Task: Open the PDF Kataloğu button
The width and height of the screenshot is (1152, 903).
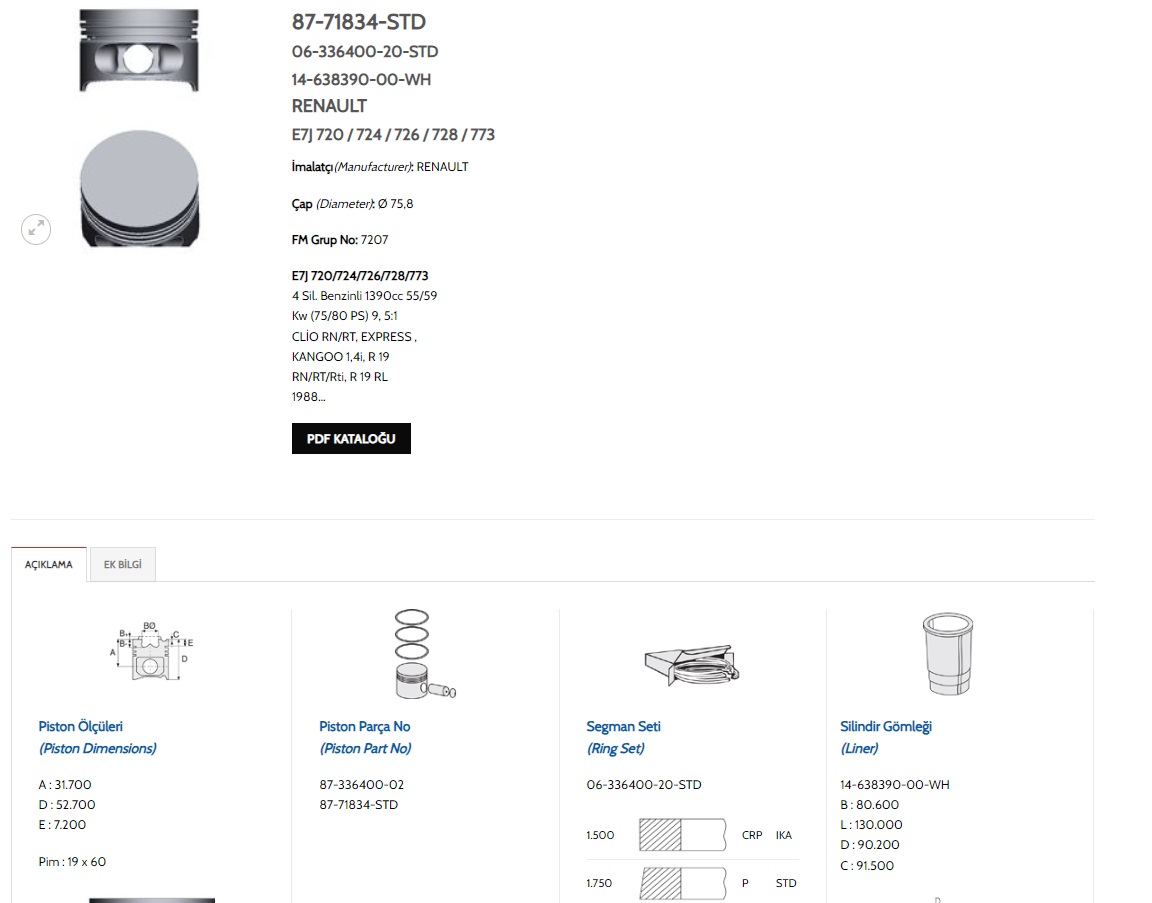Action: [351, 439]
